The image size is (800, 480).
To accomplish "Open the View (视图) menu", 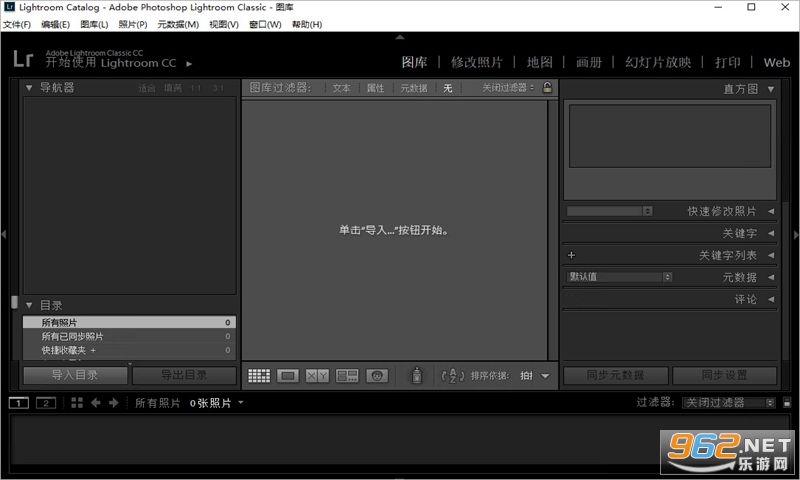I will pos(224,24).
